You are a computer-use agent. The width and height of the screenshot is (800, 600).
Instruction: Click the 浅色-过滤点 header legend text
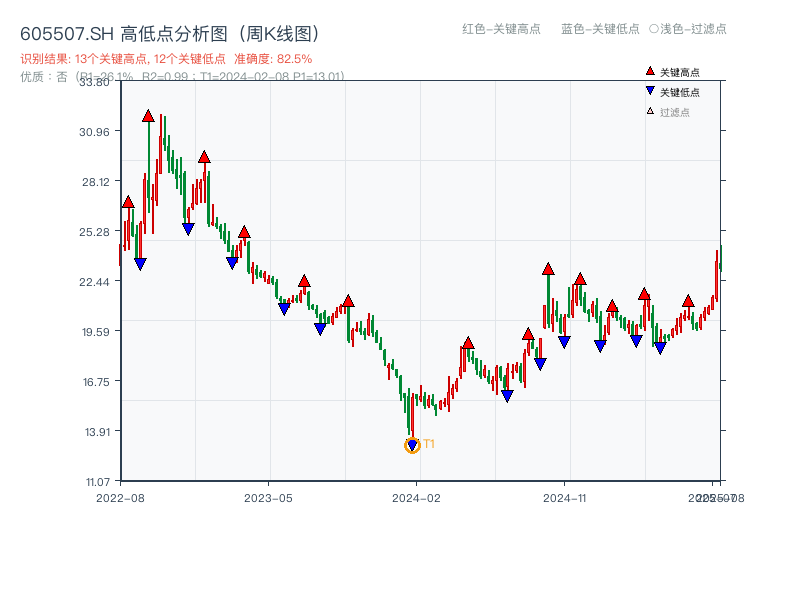click(x=693, y=29)
